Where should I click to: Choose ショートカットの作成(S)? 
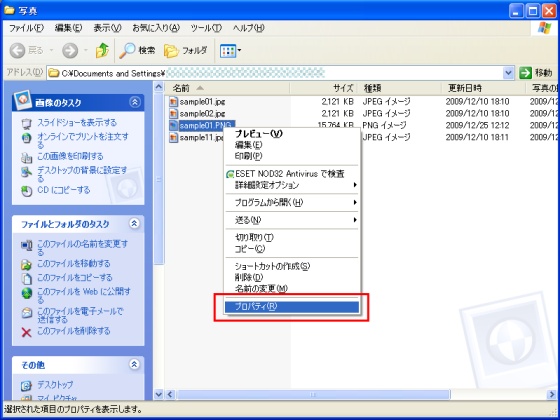coord(292,266)
